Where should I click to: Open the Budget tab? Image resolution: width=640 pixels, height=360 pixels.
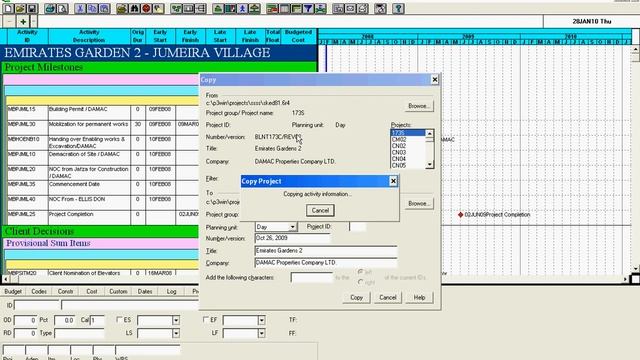(13, 291)
